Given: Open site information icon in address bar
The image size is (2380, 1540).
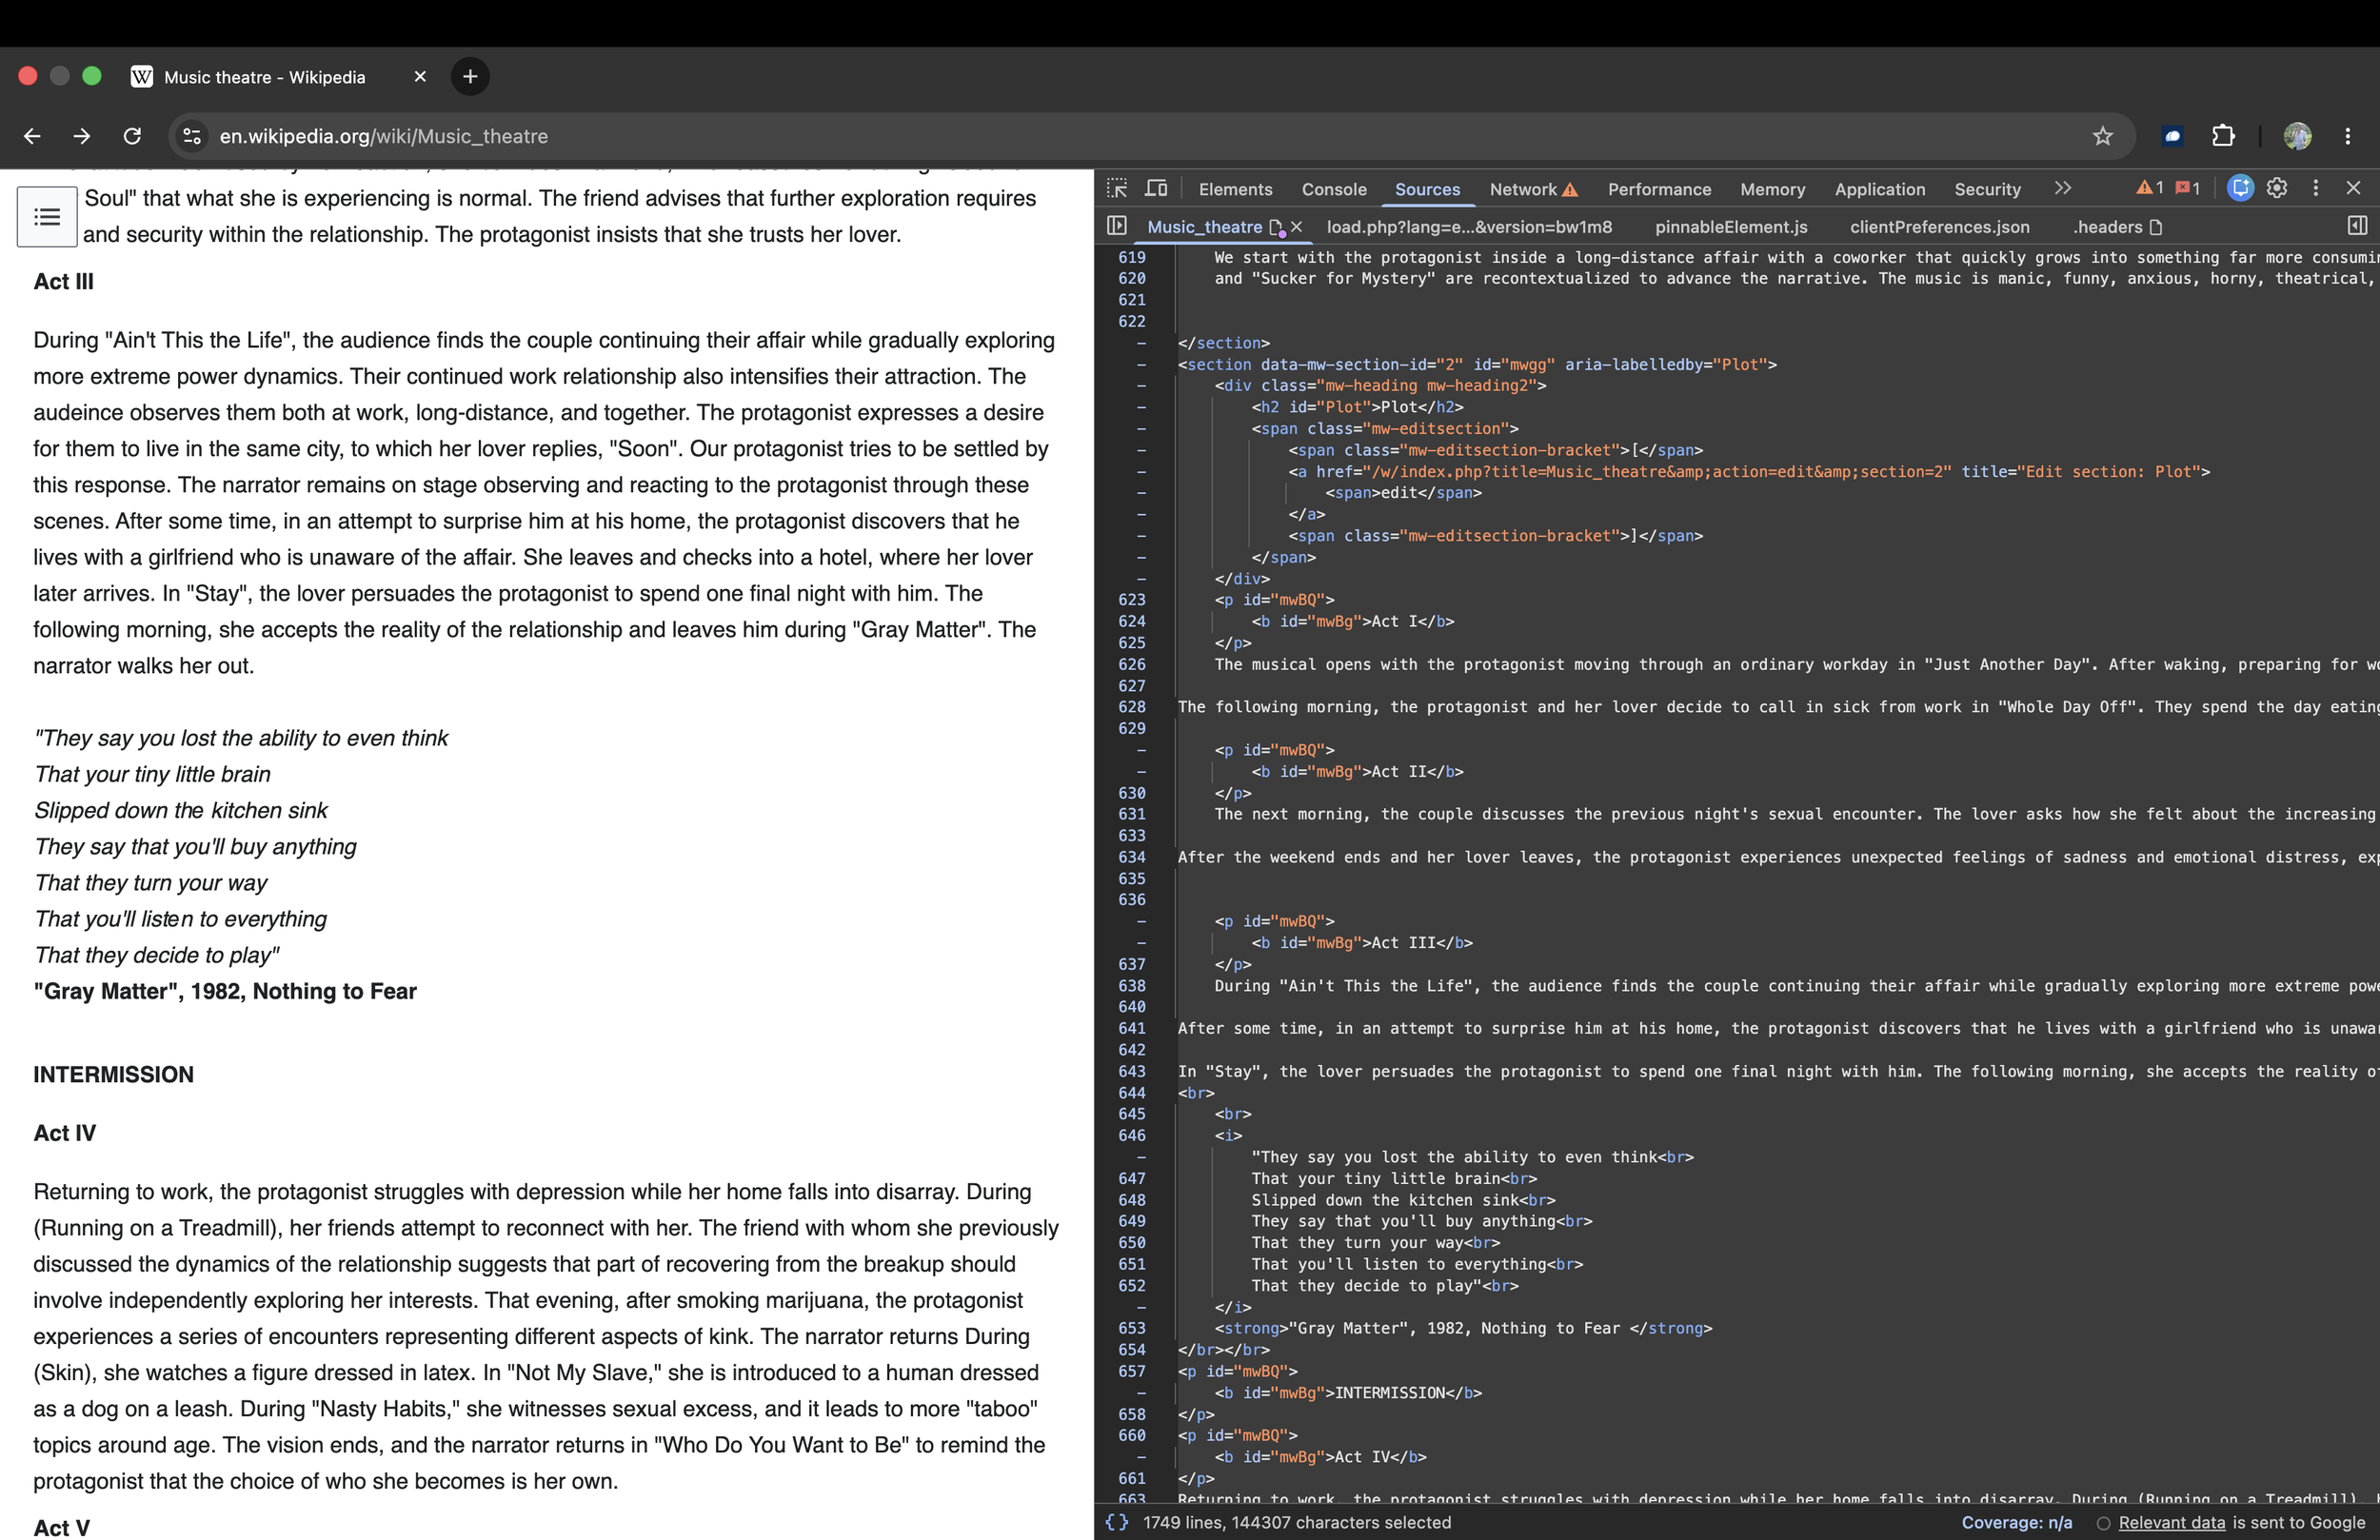Looking at the screenshot, I should pos(192,136).
